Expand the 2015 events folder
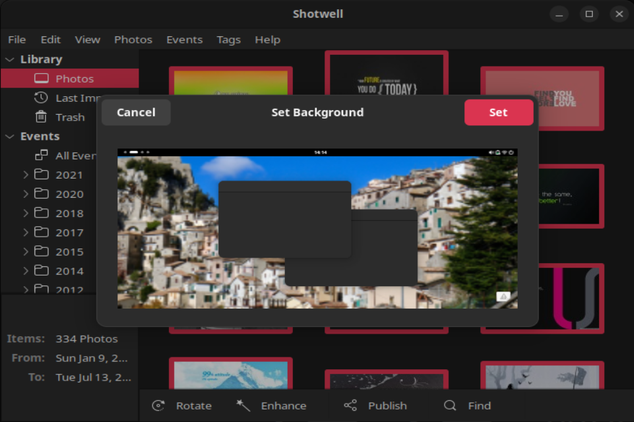This screenshot has height=422, width=634. 25,251
